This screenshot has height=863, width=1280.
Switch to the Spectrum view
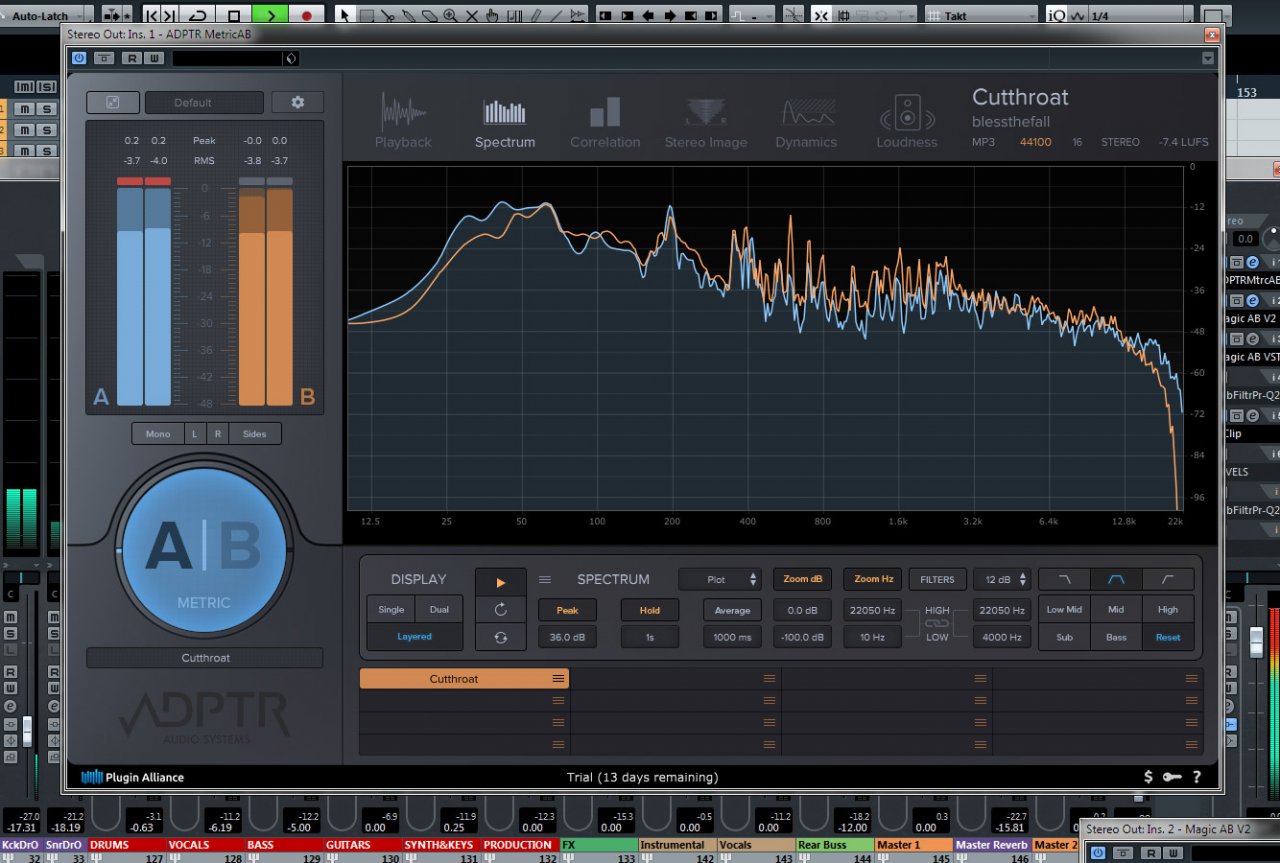505,122
